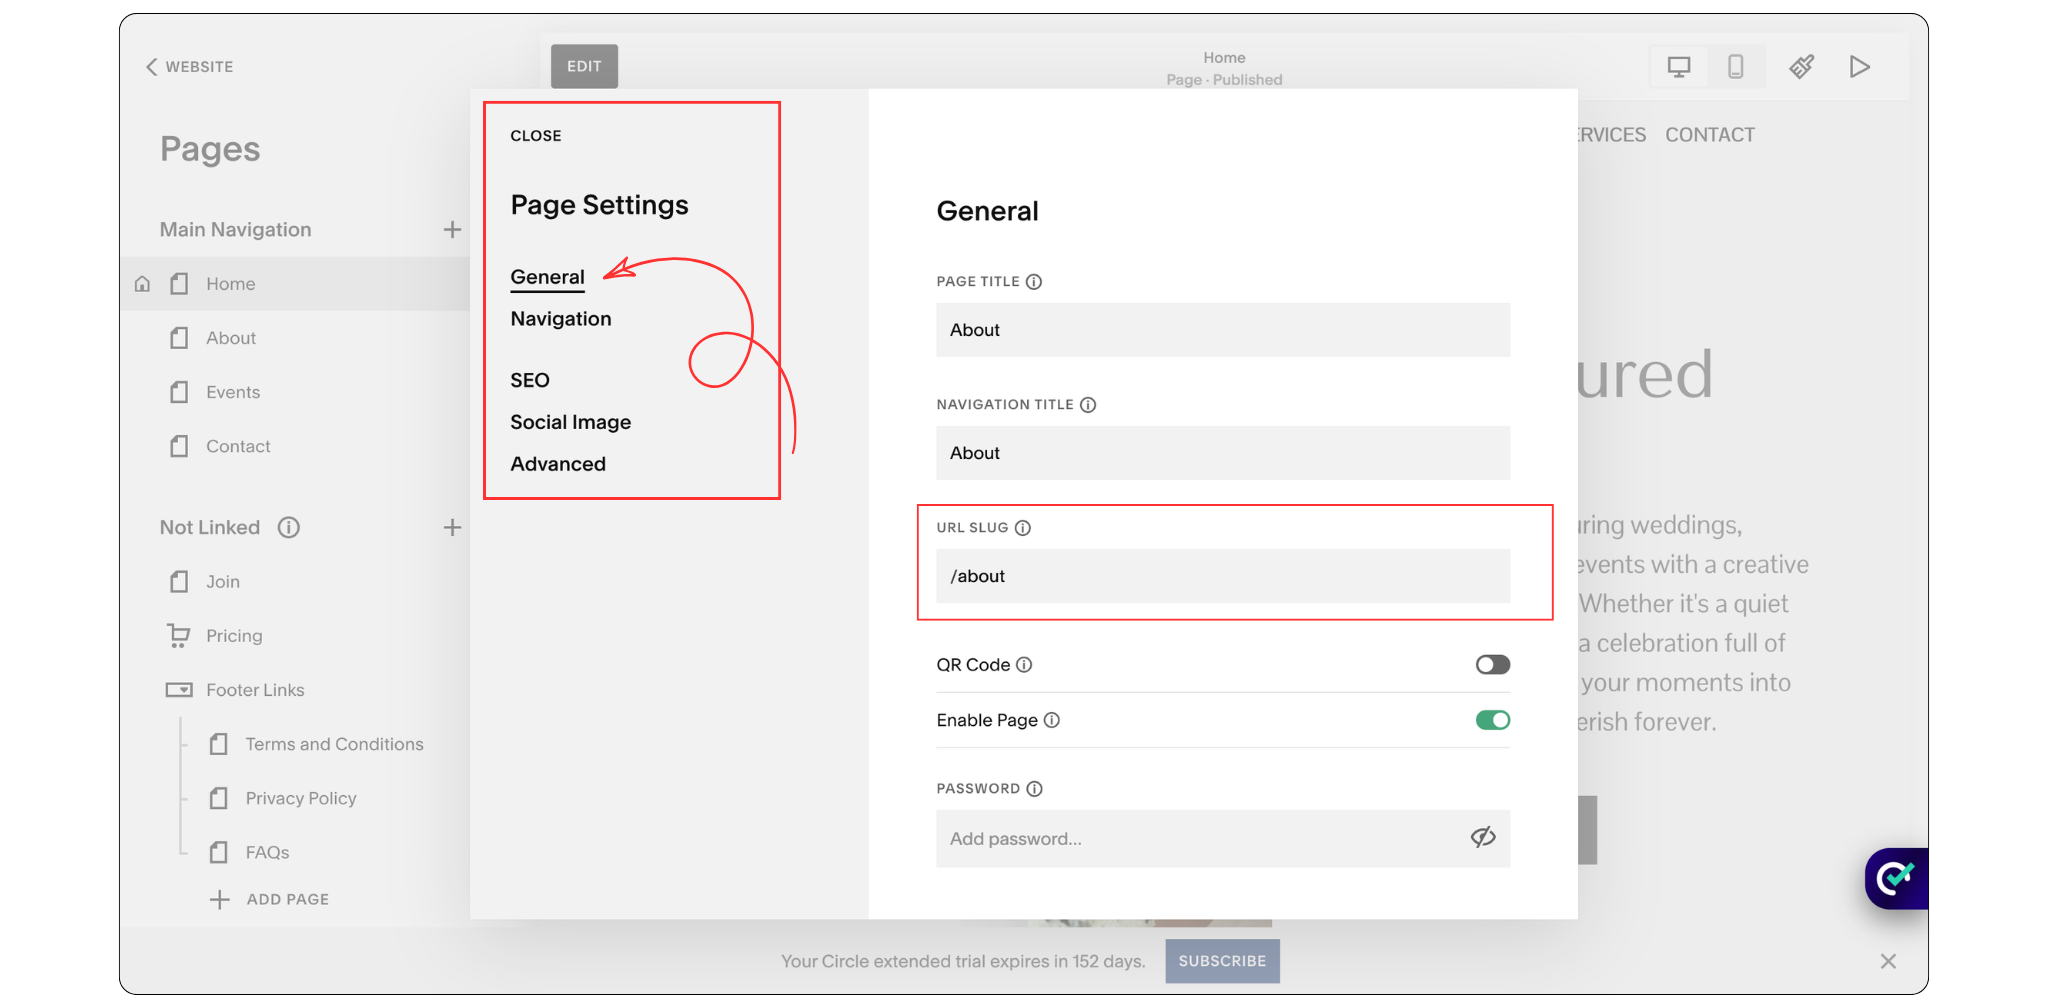This screenshot has height=1008, width=2048.
Task: Select the Contact page in sidebar
Action: click(238, 446)
